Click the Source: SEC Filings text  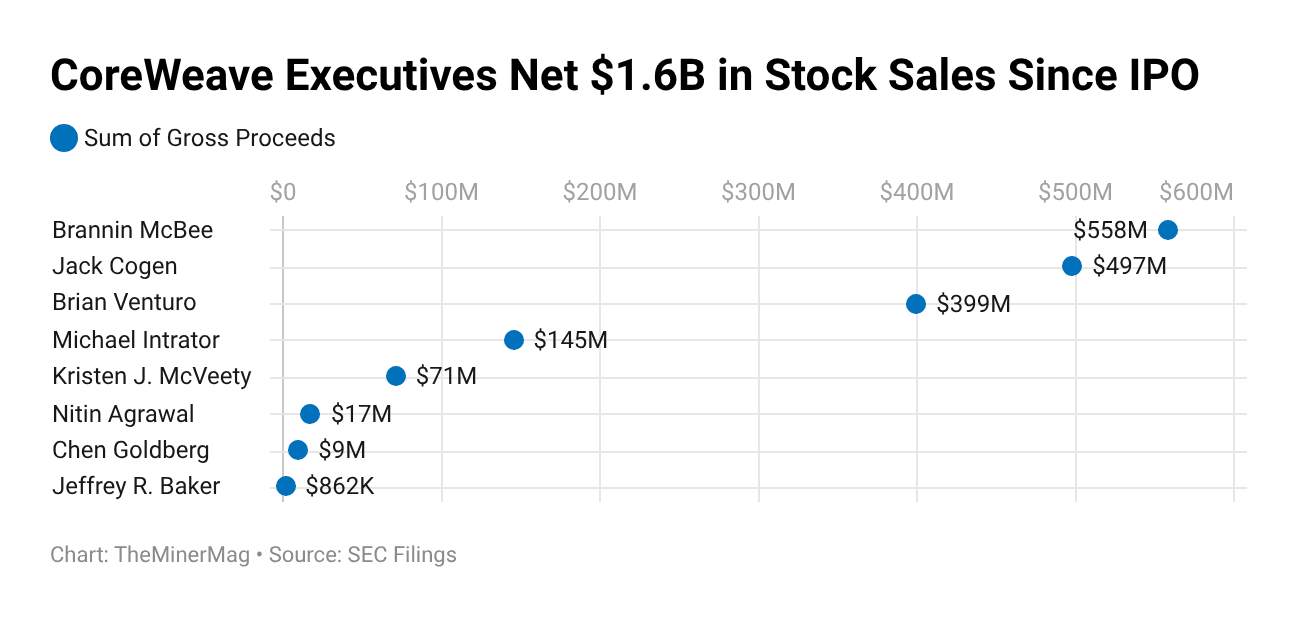point(363,554)
